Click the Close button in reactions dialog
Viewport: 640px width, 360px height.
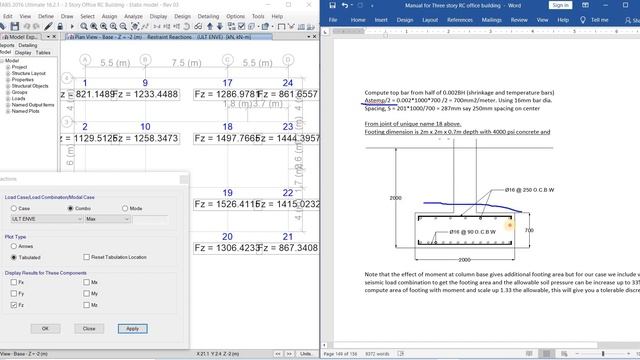click(x=89, y=329)
